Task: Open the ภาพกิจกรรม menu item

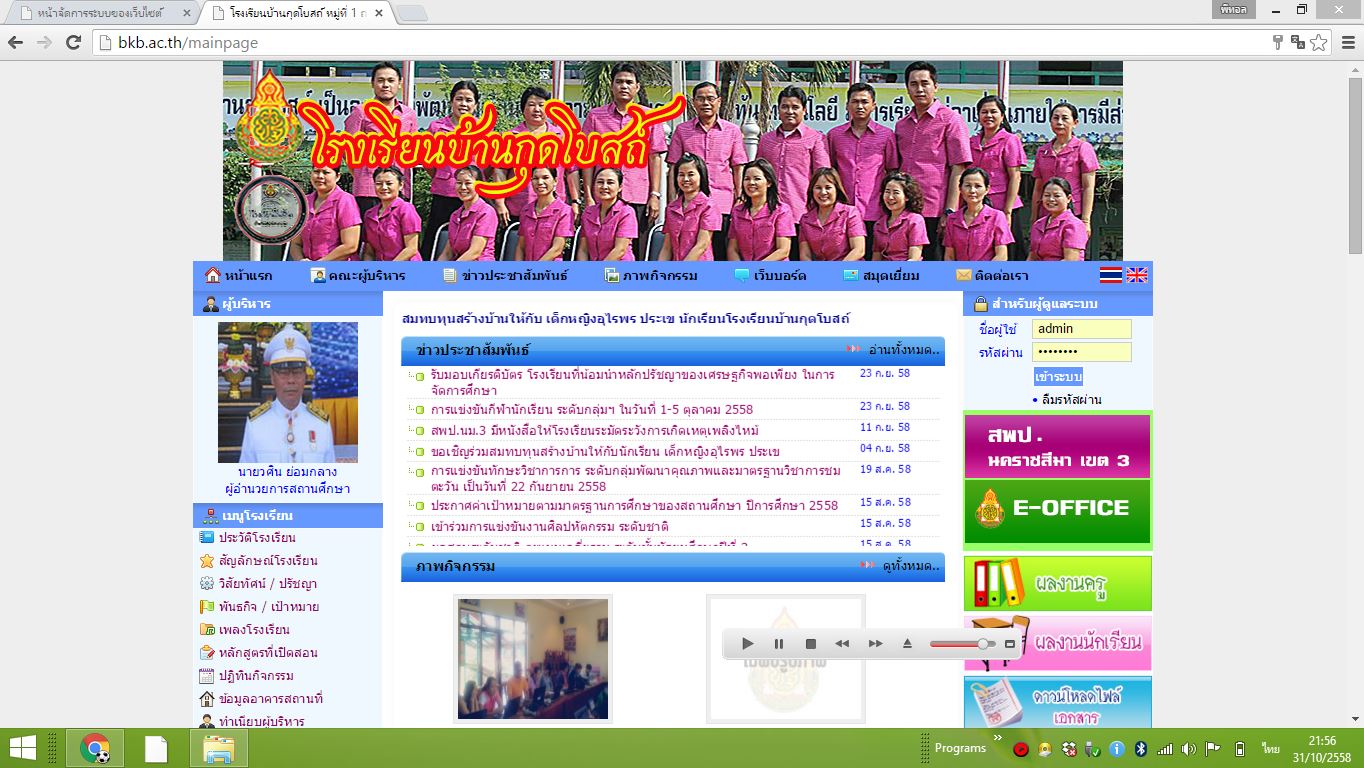Action: tap(651, 275)
